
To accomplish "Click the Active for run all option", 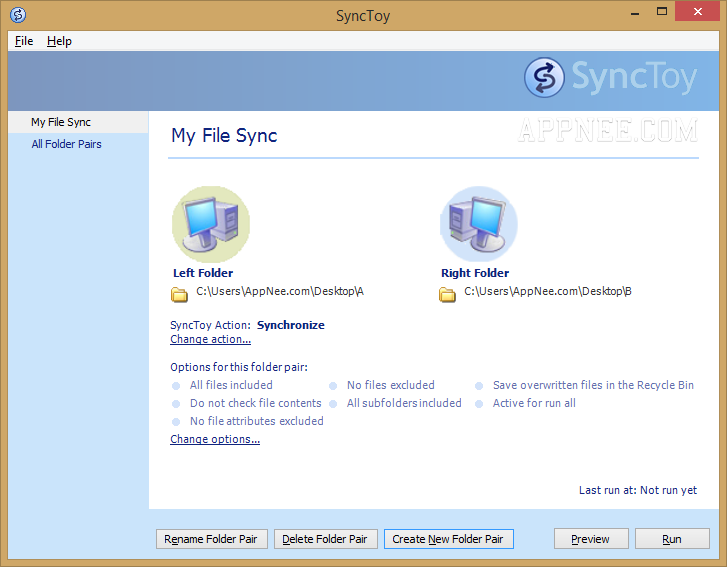I will [534, 403].
